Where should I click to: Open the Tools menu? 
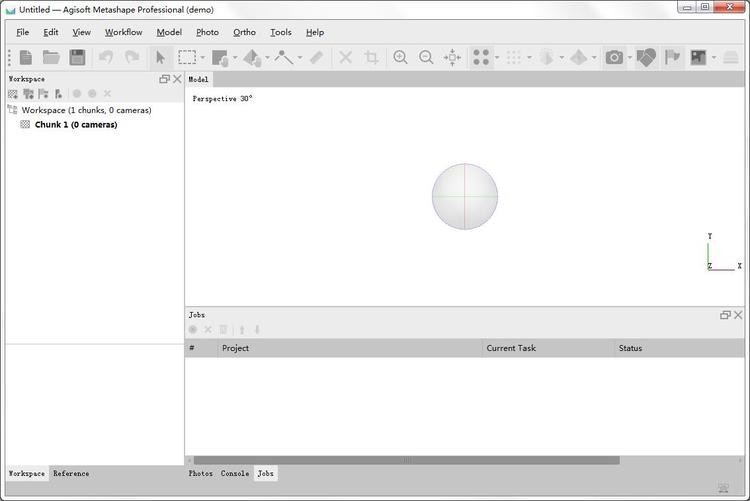click(x=280, y=32)
